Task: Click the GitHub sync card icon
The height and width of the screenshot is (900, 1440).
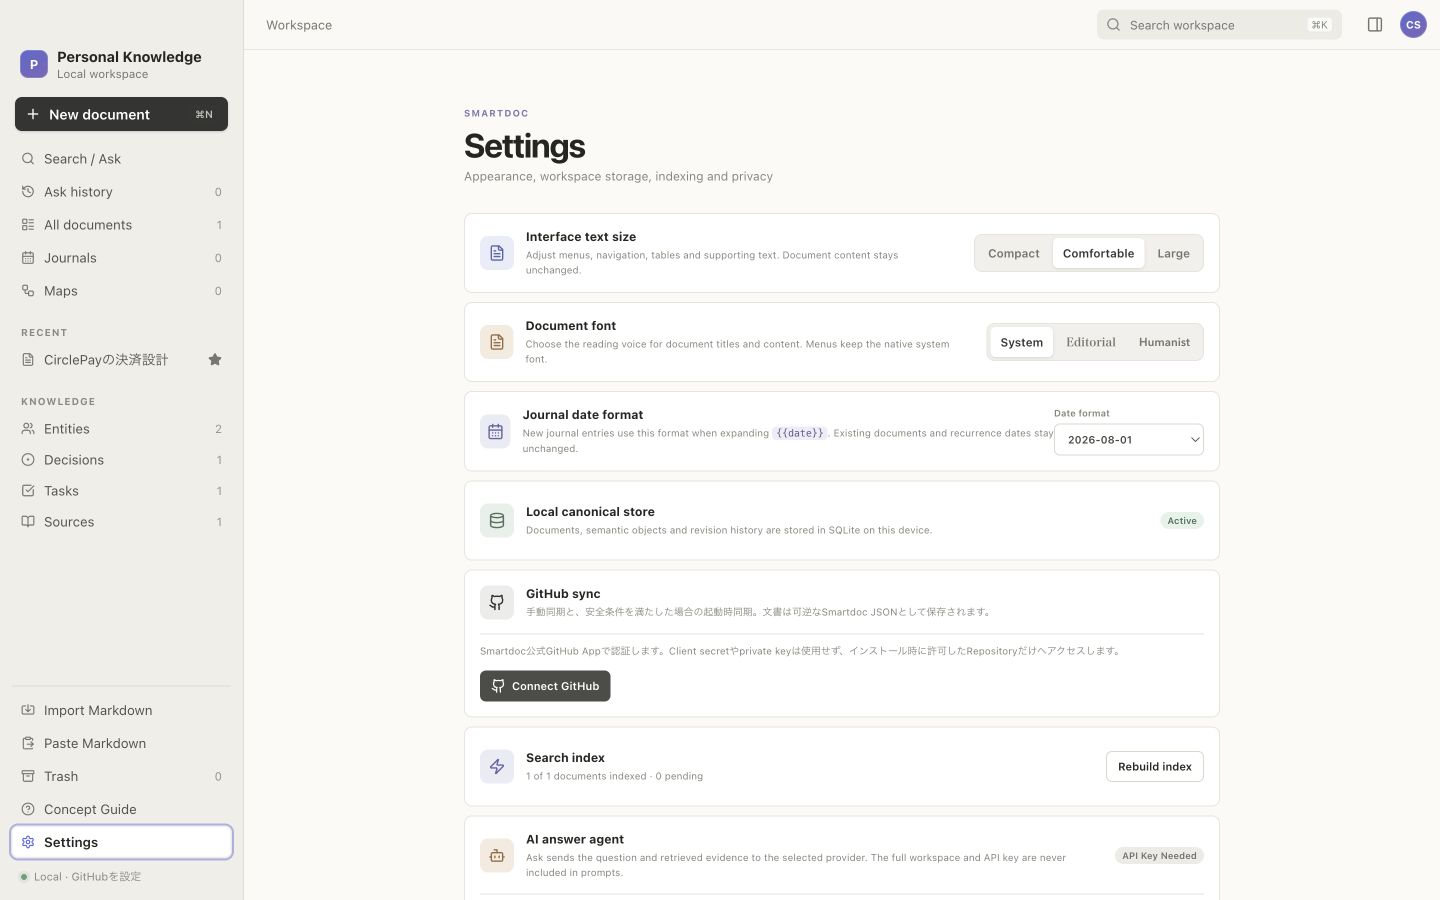Action: (497, 602)
